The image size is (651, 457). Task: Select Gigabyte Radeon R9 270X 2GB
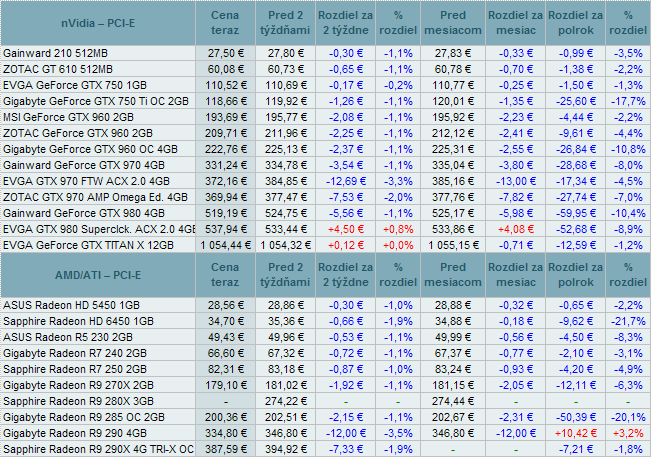[x=78, y=385]
